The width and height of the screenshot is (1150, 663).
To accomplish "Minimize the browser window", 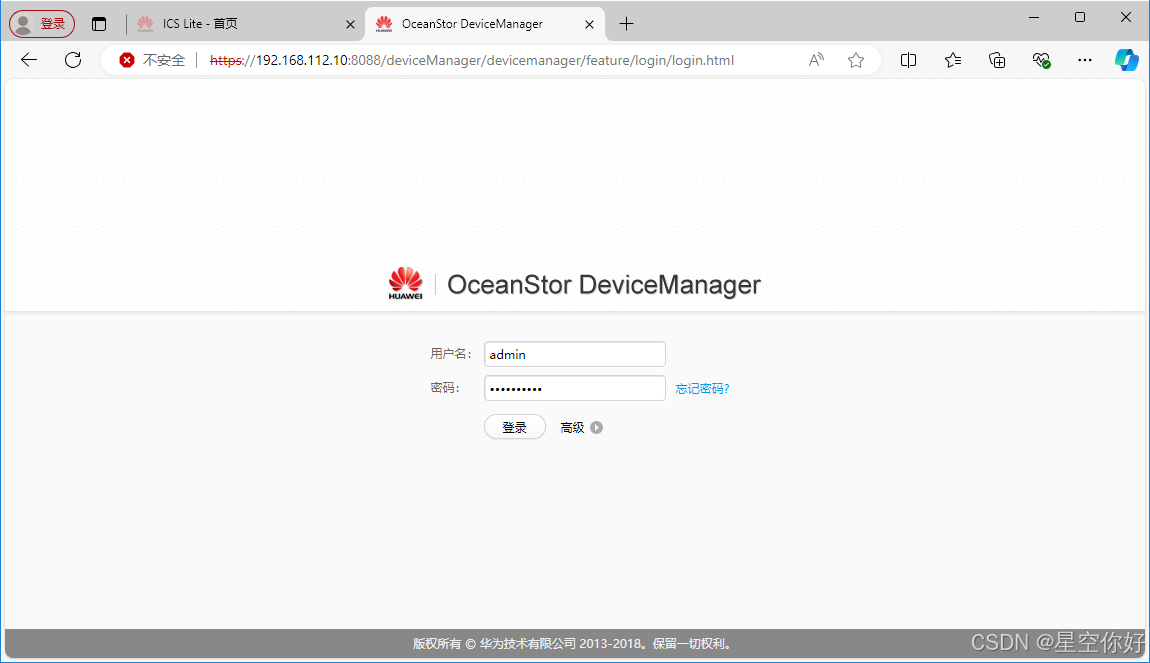I will coord(1034,18).
